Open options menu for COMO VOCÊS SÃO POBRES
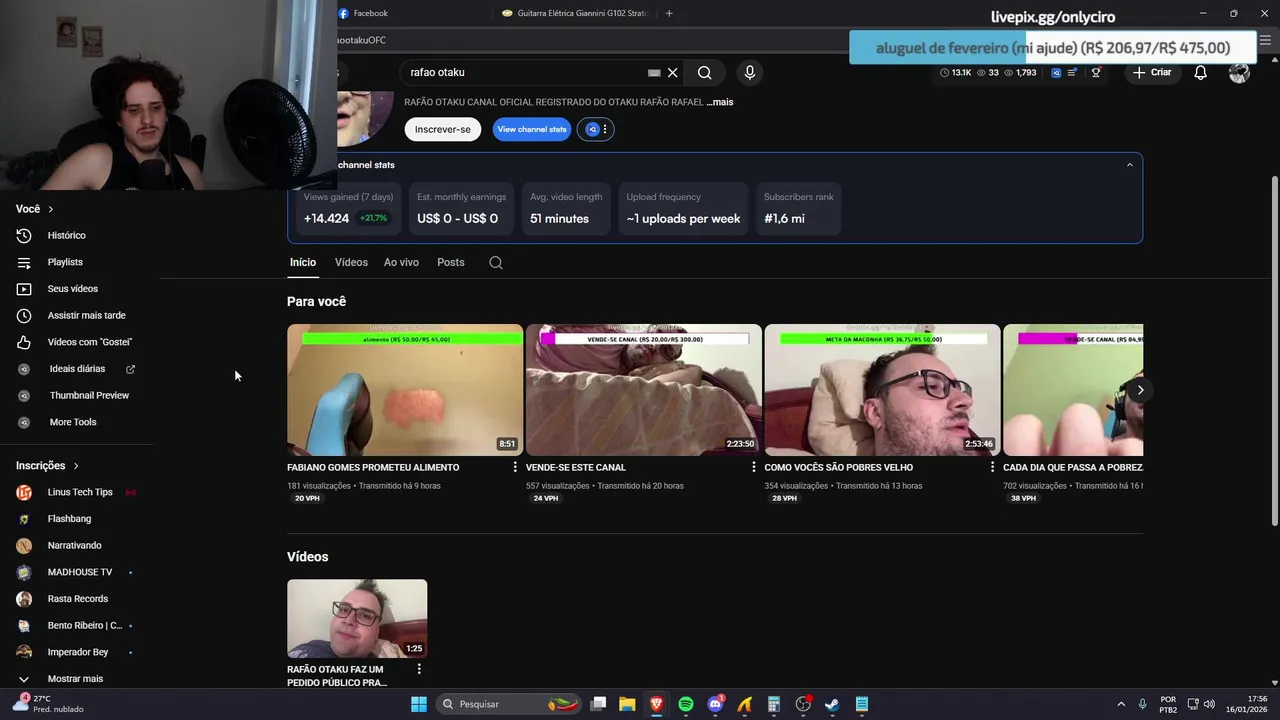 point(992,467)
